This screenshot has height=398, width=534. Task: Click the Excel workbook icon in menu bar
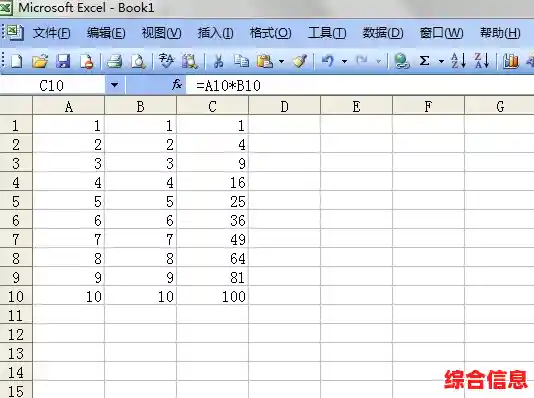(15, 33)
